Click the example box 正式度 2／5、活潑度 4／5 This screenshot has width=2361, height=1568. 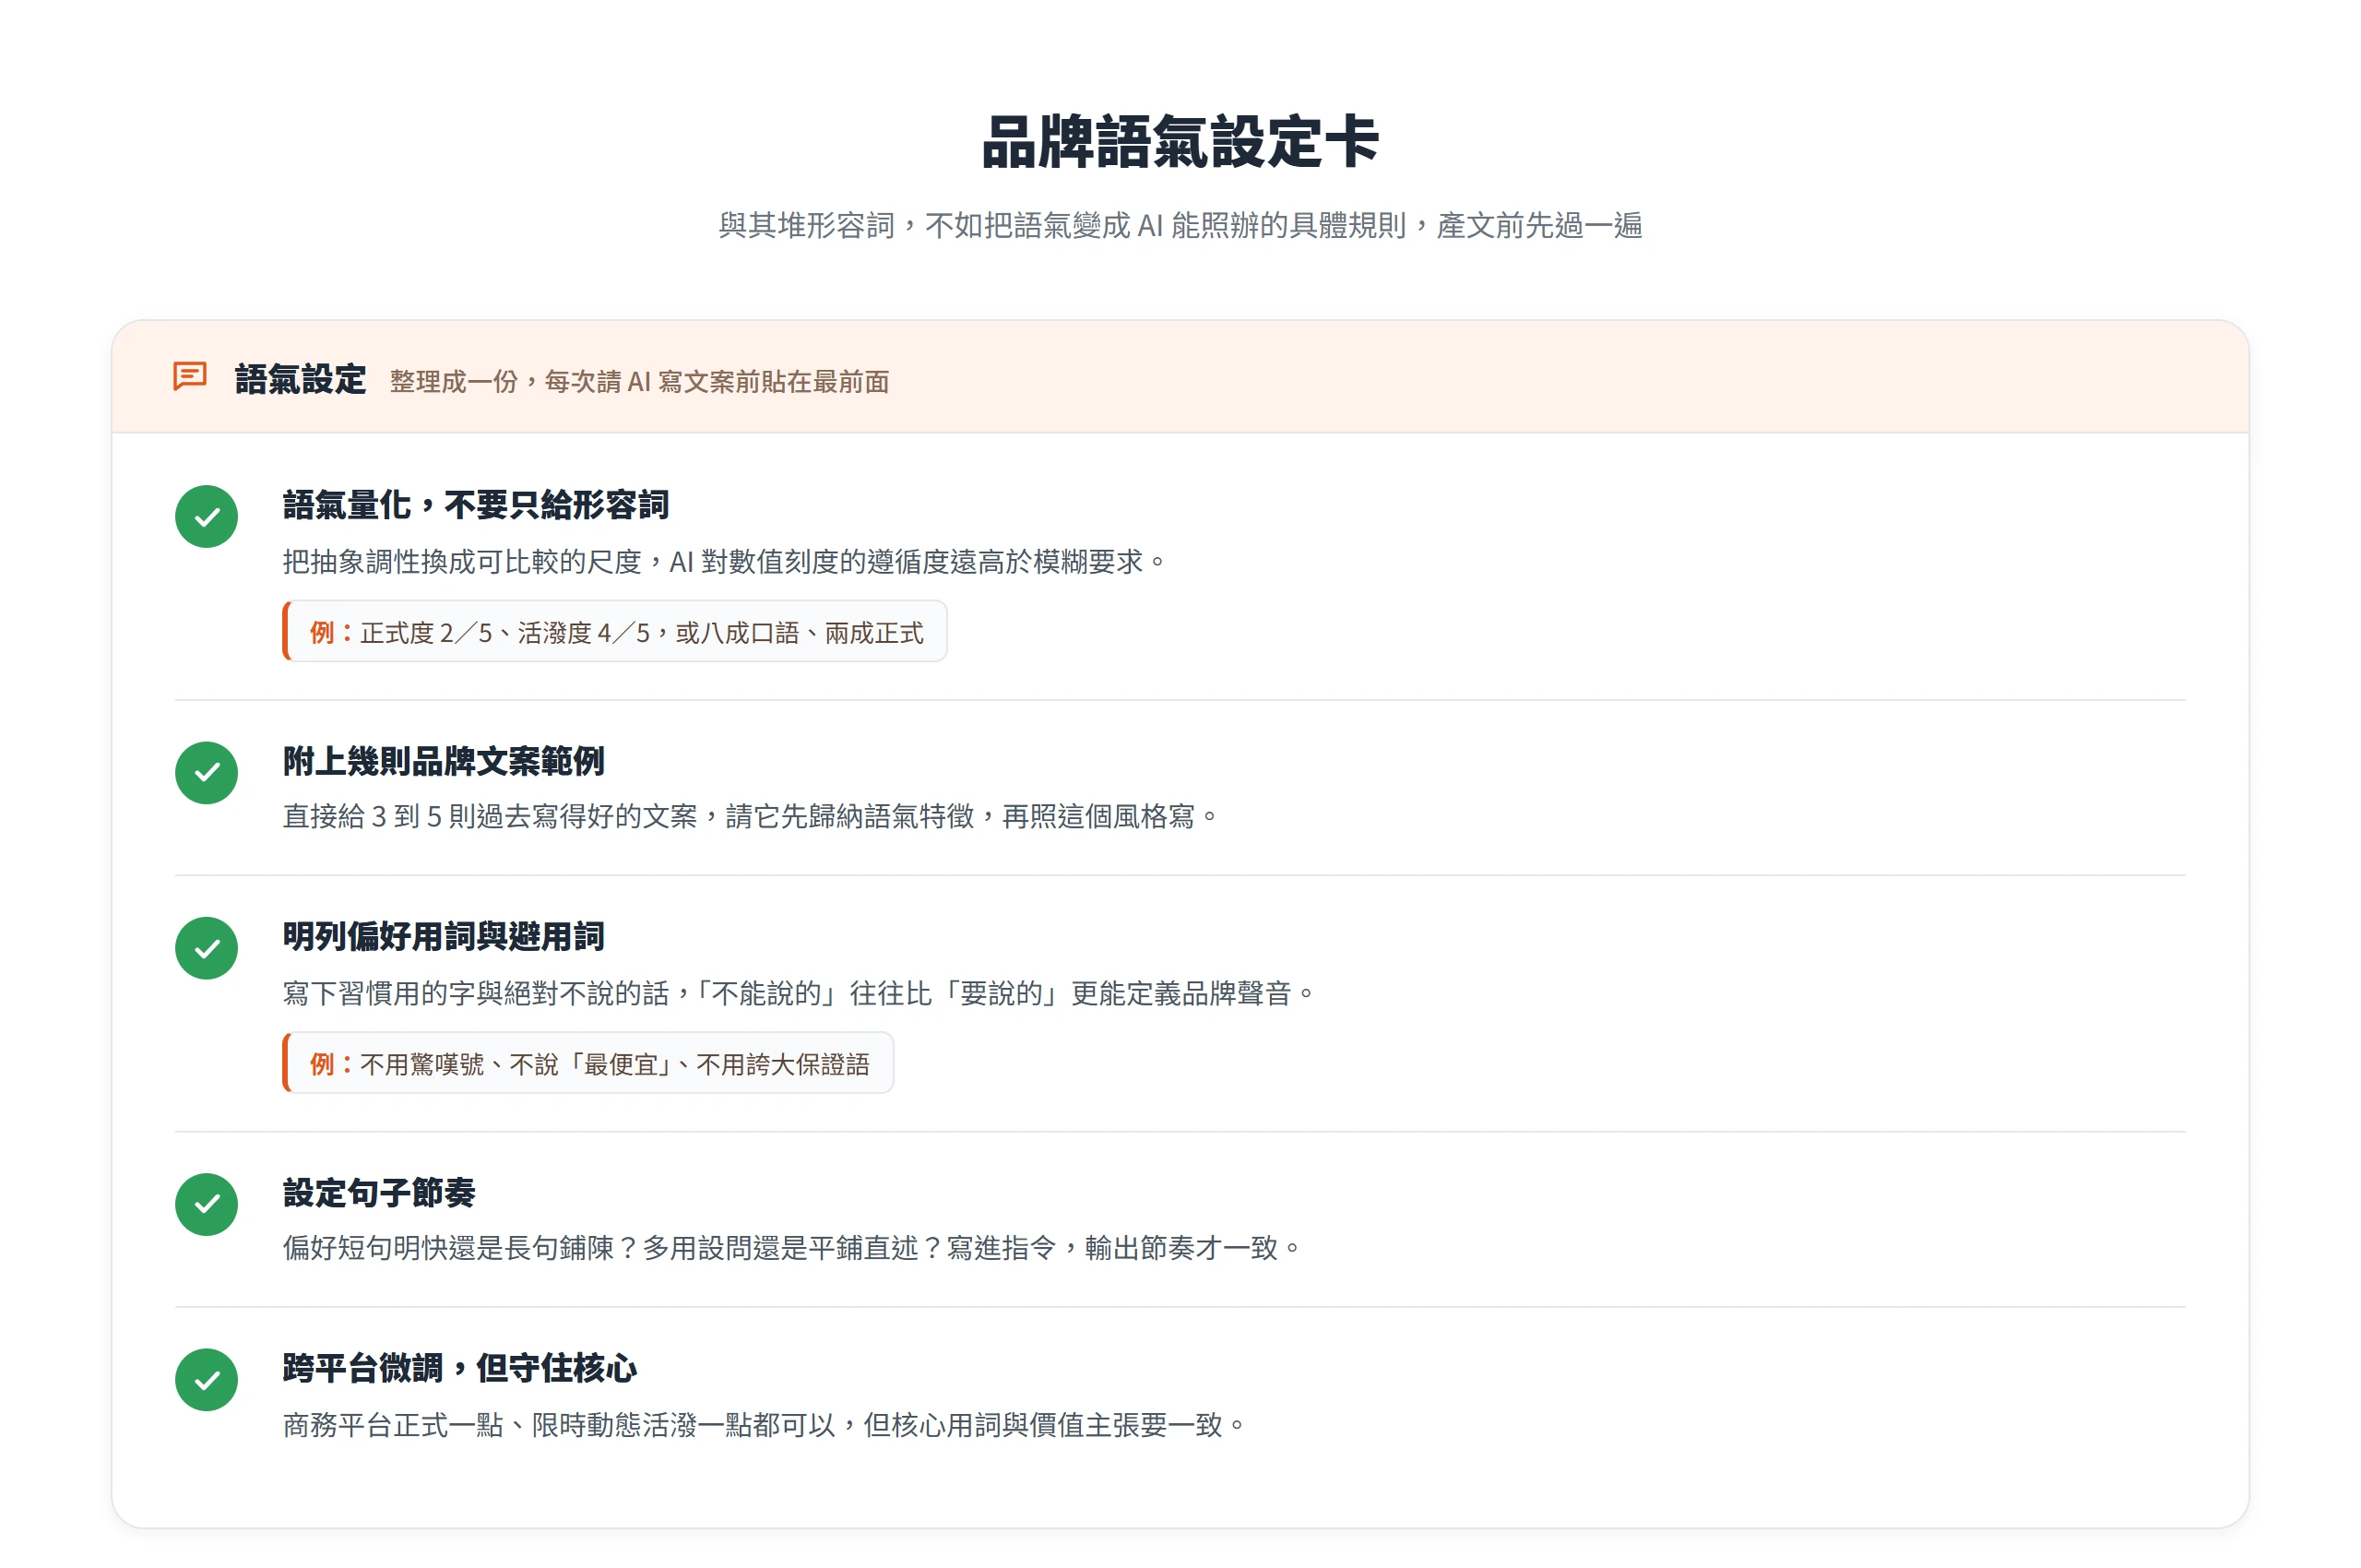(615, 632)
